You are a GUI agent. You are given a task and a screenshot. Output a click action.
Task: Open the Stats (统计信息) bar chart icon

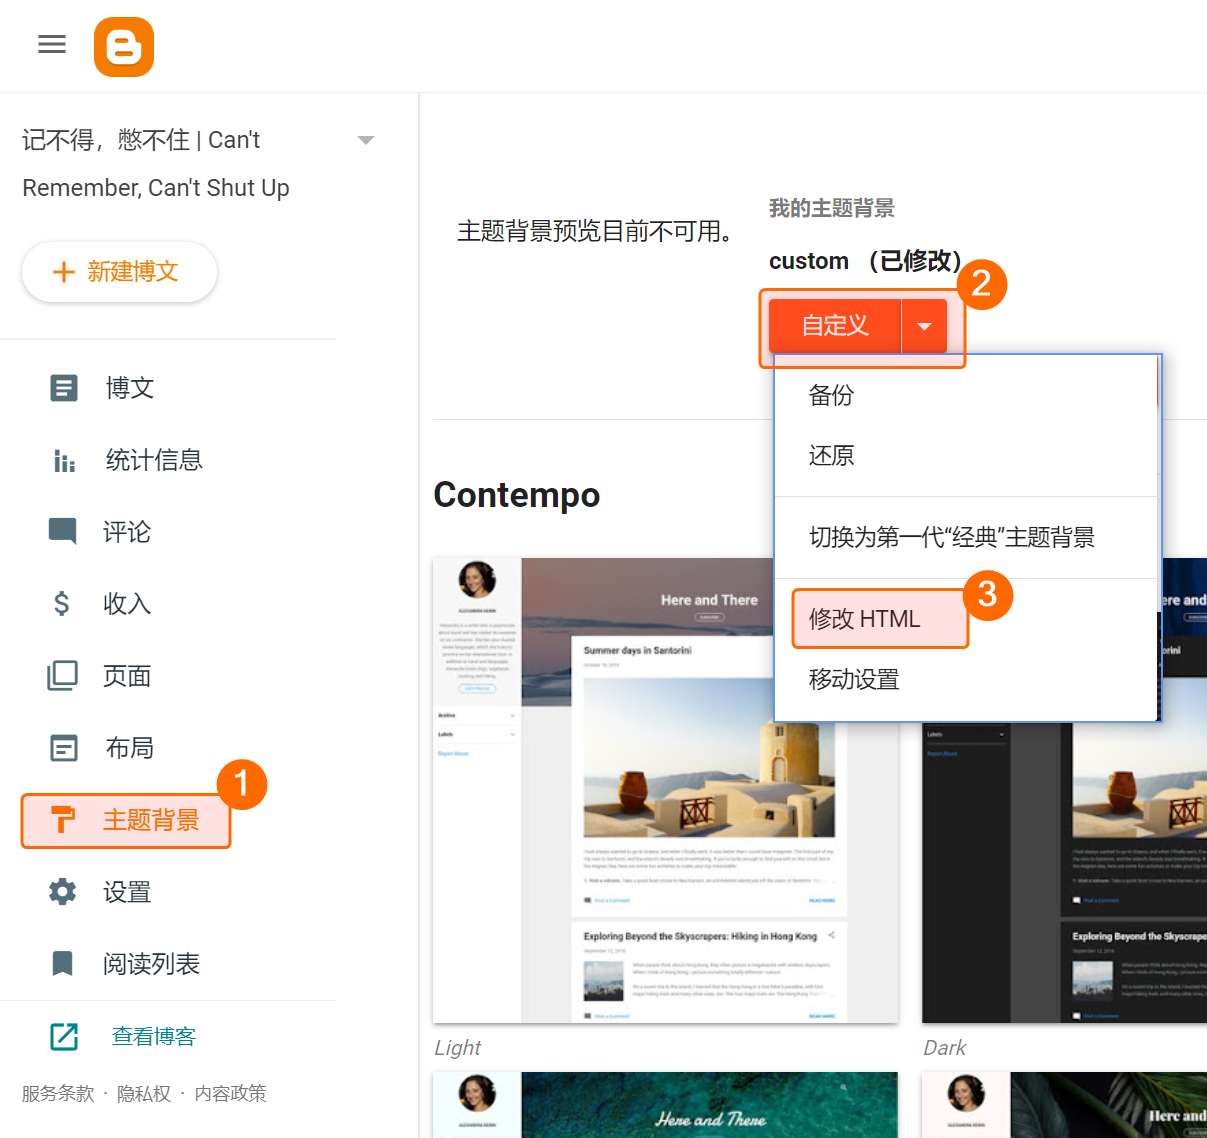pos(64,460)
